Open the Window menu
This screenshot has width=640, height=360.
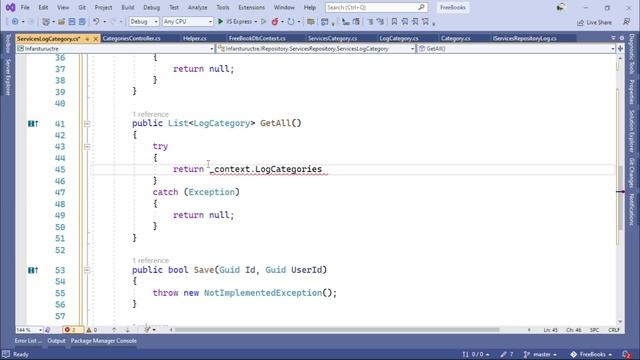coord(284,7)
